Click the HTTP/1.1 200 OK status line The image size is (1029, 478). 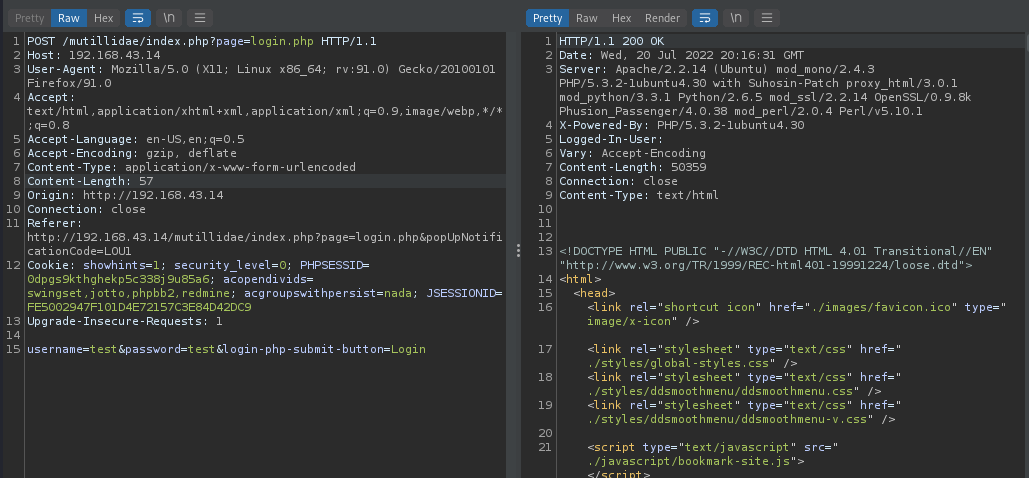click(x=611, y=41)
